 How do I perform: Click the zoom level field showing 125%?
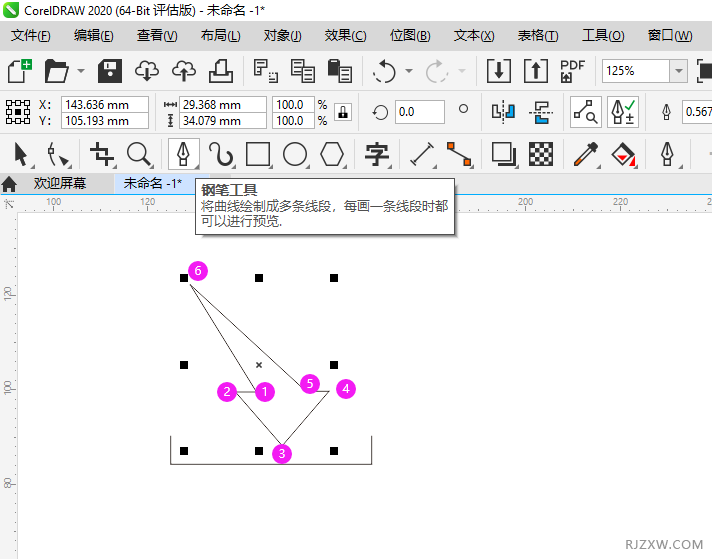point(636,71)
